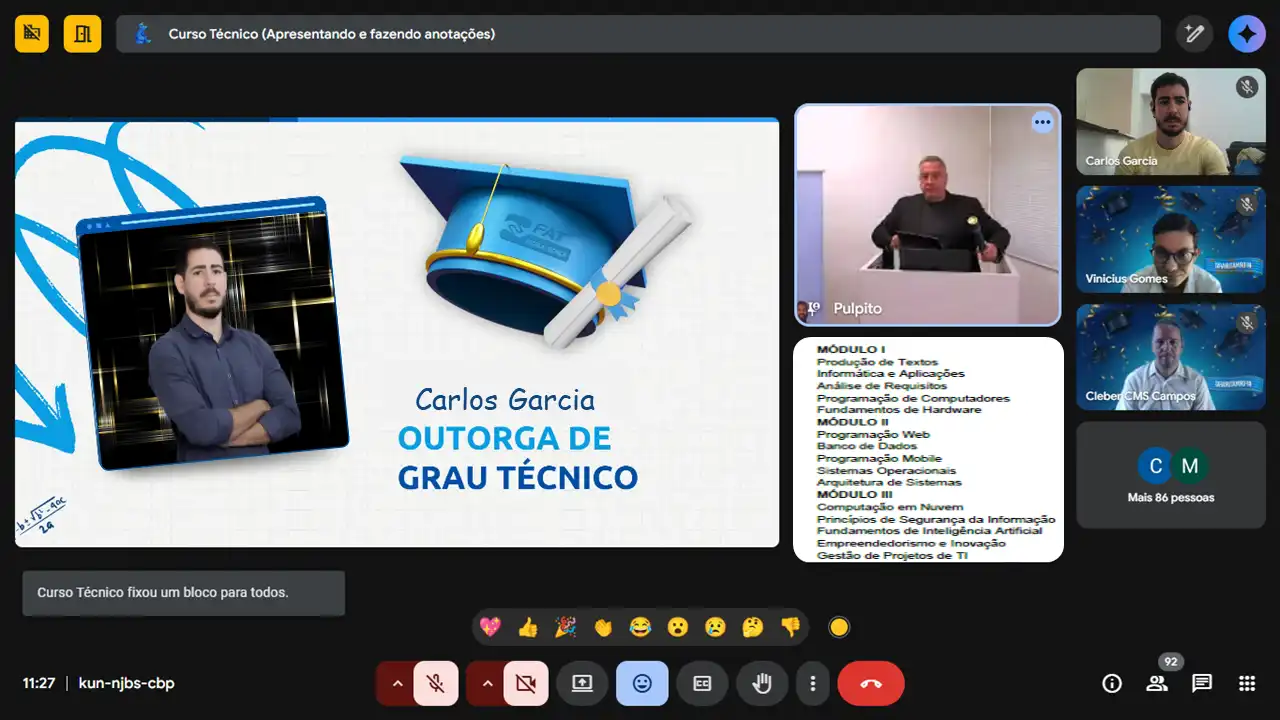Image resolution: width=1280 pixels, height=720 pixels.
Task: Open the meeting details info icon
Action: click(1111, 684)
